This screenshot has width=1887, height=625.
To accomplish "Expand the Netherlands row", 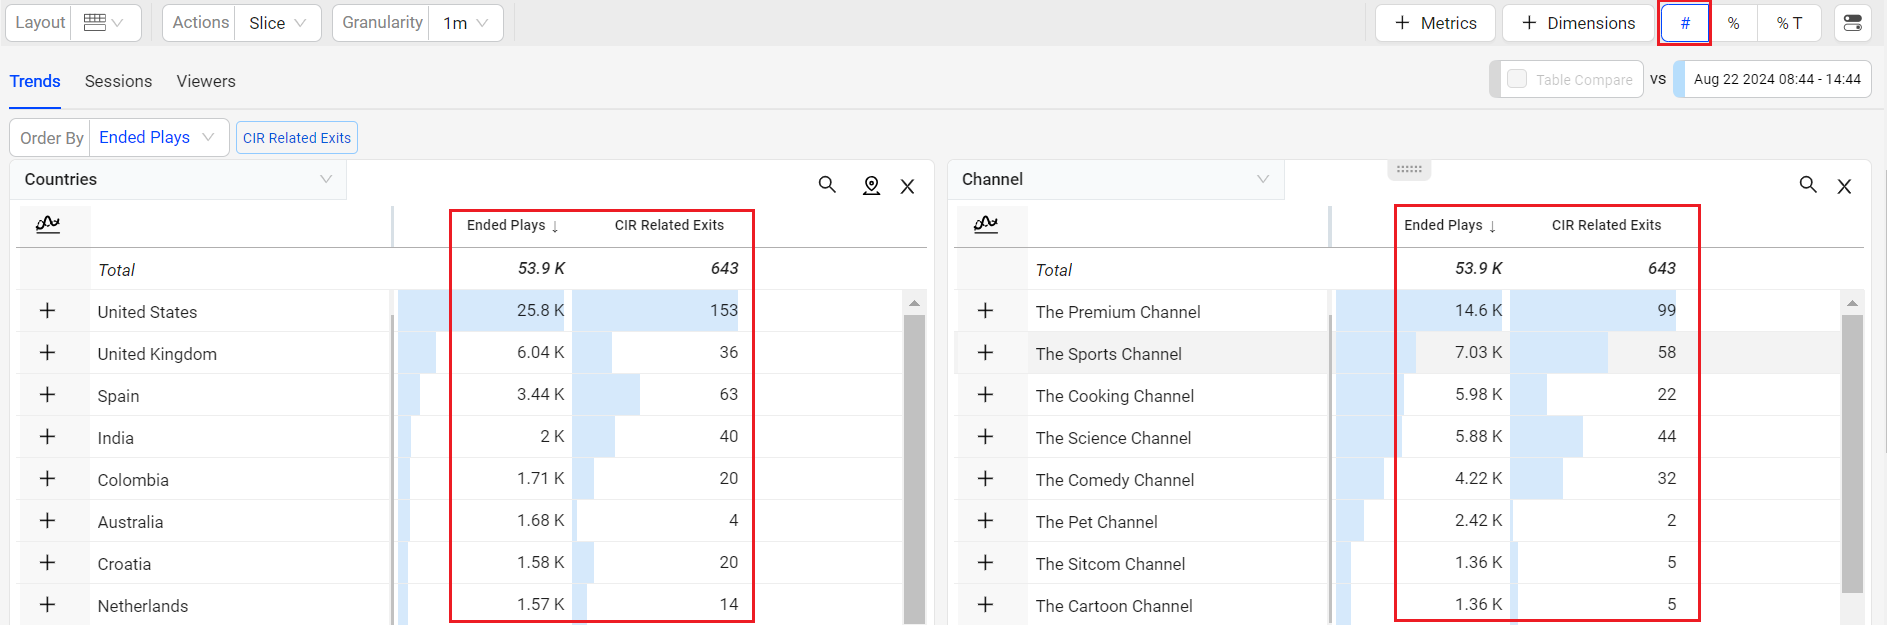I will point(47,605).
